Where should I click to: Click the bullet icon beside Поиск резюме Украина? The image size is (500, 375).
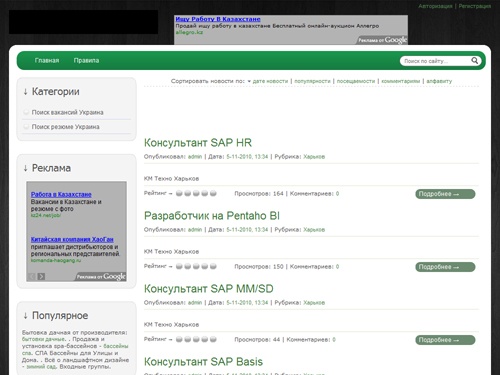[x=26, y=126]
